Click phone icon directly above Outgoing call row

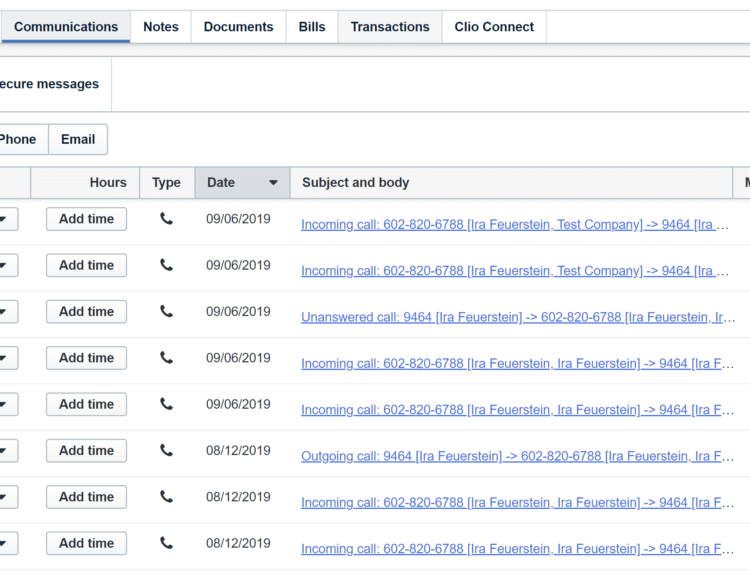click(x=166, y=404)
